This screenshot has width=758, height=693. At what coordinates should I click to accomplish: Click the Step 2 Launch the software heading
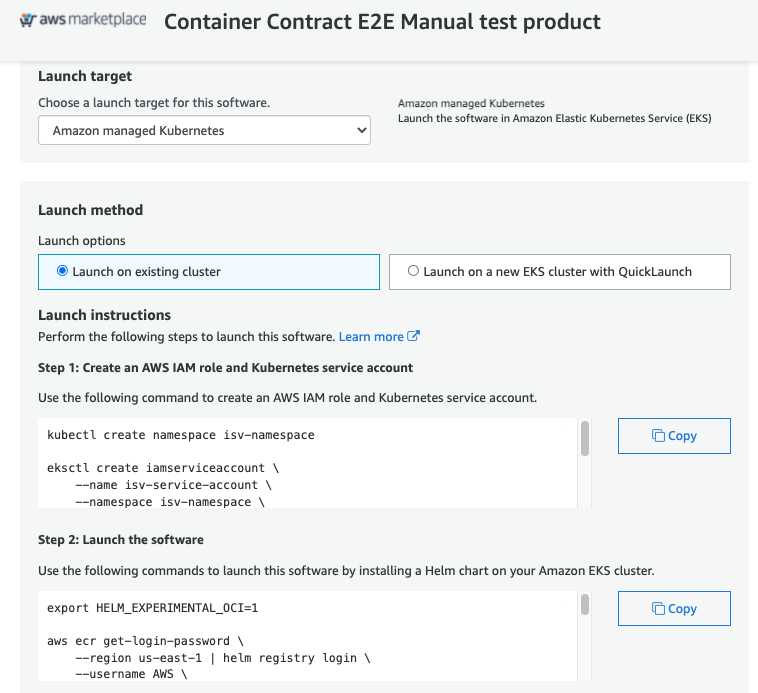(121, 540)
